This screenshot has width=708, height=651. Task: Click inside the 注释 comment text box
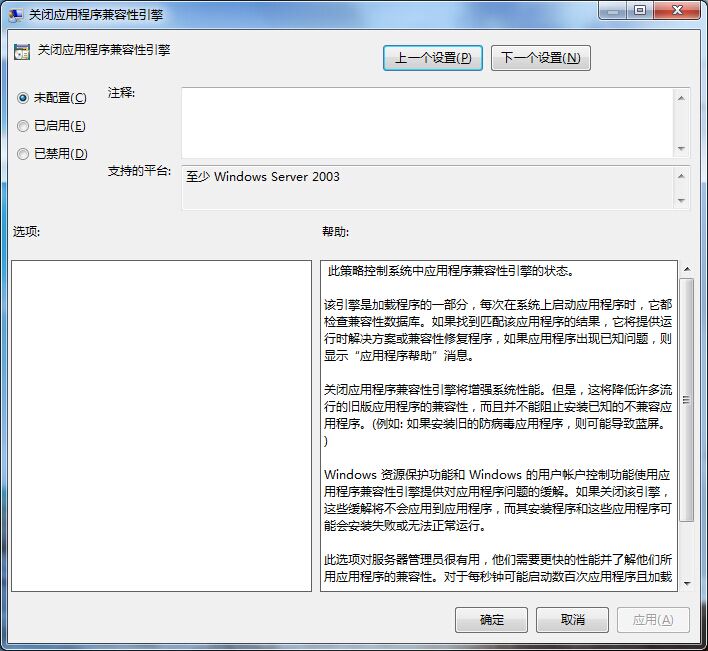pos(427,123)
